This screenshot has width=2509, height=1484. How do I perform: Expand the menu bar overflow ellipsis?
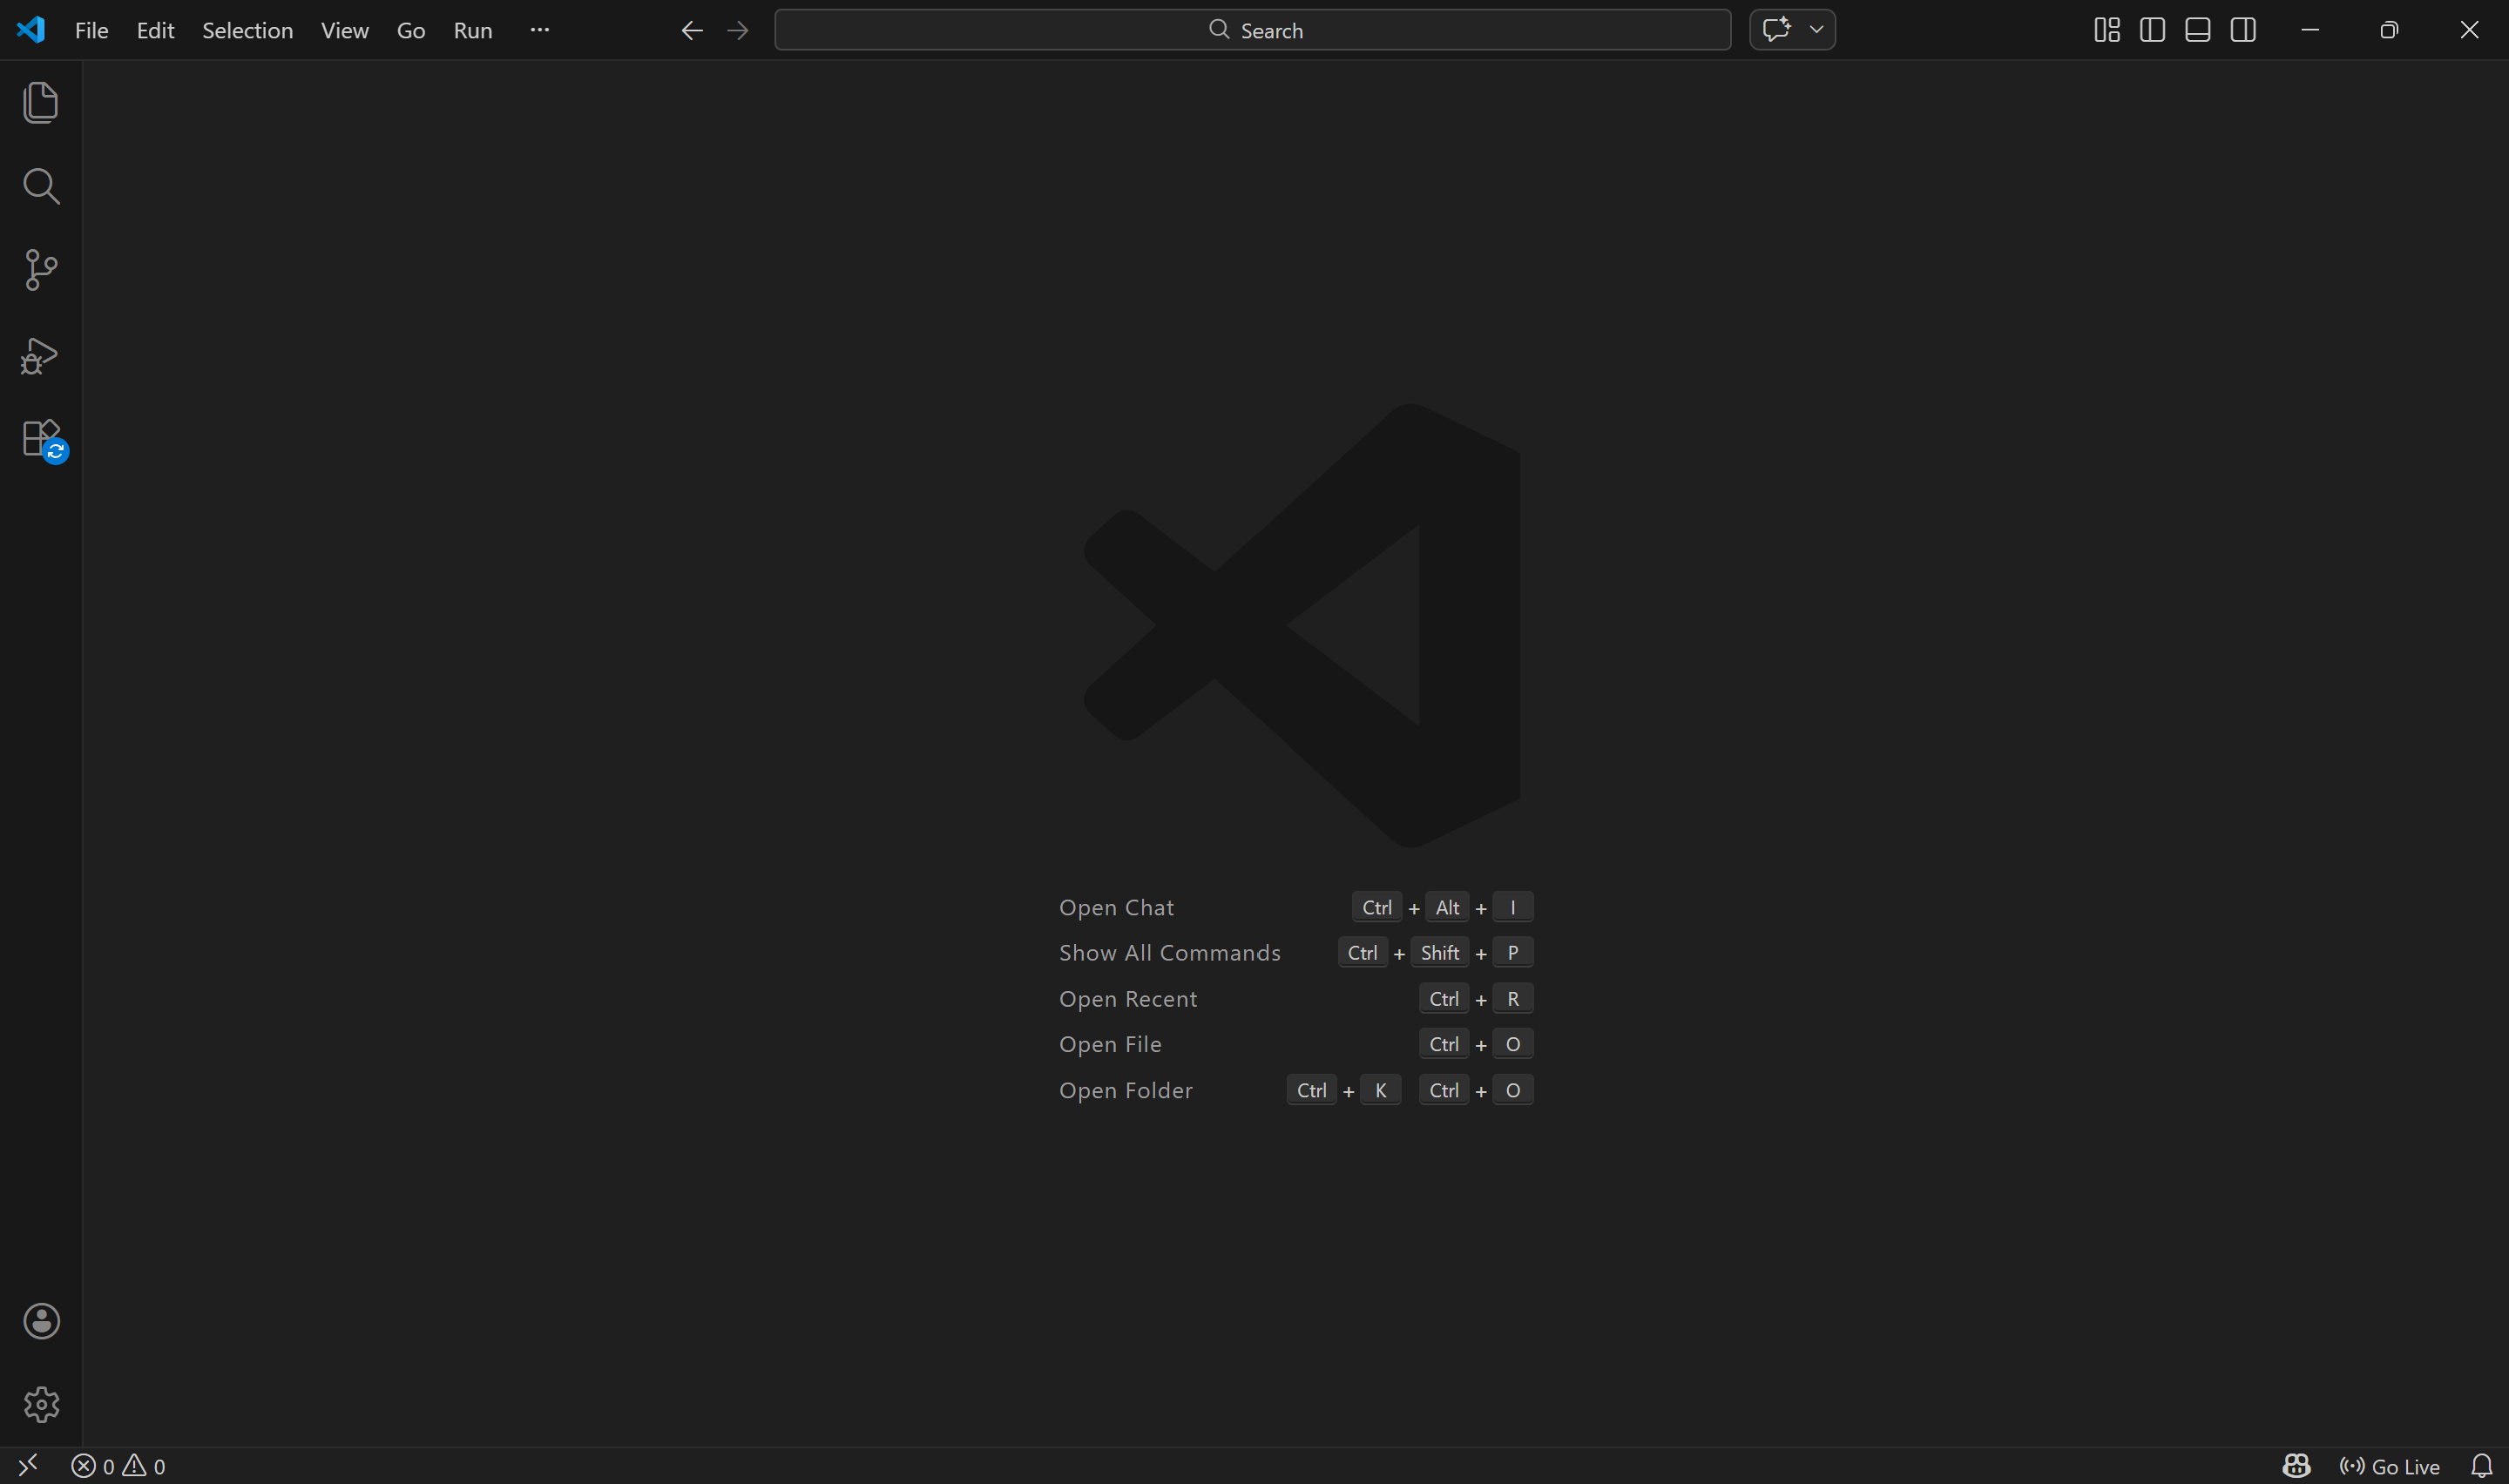[x=539, y=30]
